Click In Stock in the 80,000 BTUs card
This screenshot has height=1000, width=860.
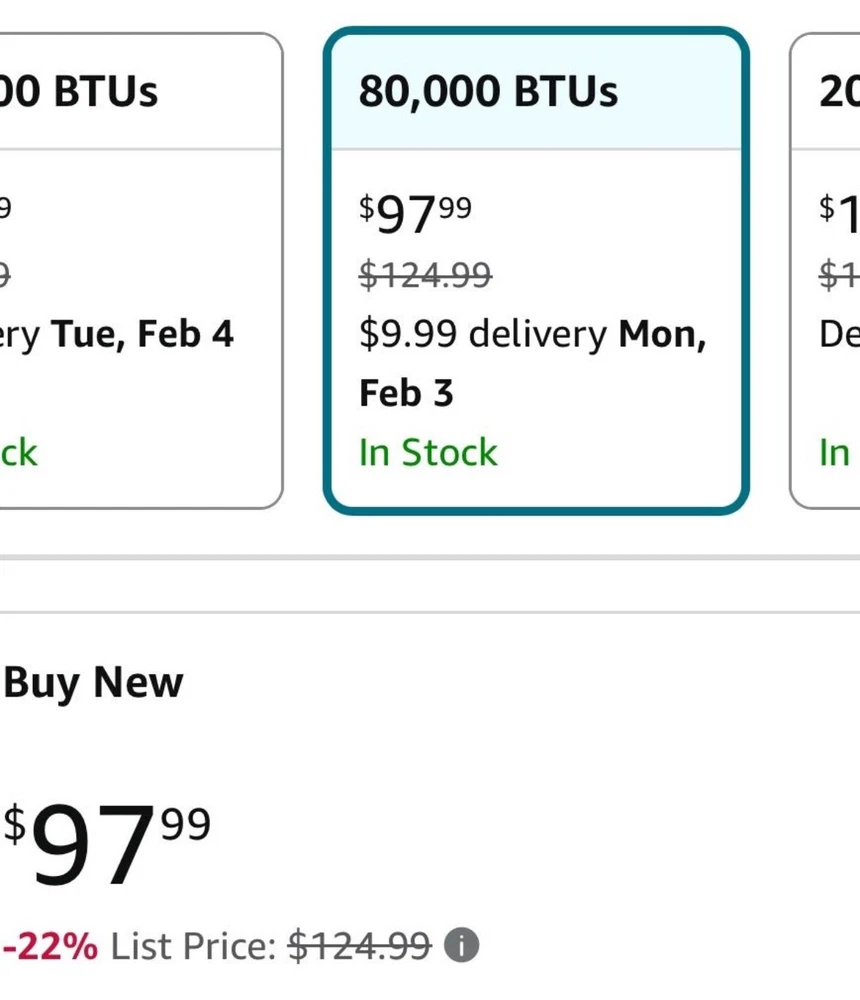(x=428, y=453)
